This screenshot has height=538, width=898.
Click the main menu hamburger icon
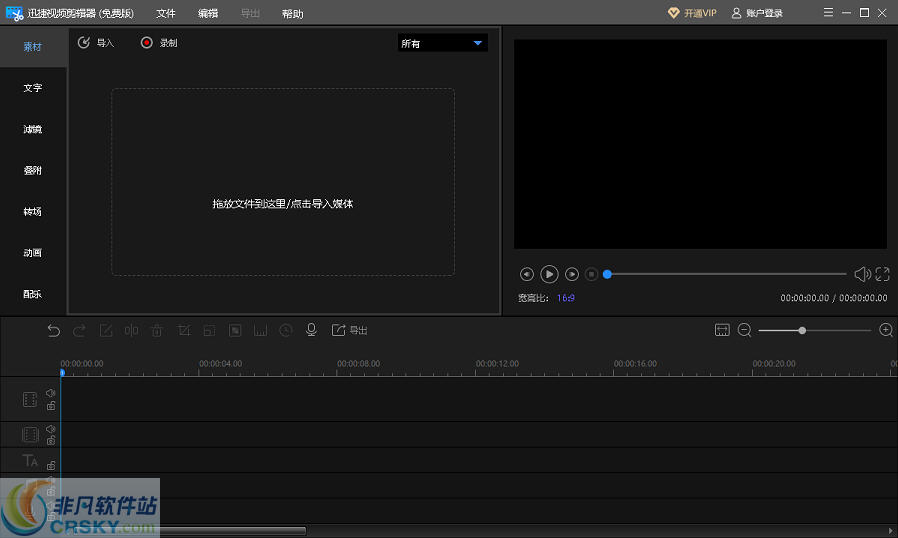pos(828,13)
